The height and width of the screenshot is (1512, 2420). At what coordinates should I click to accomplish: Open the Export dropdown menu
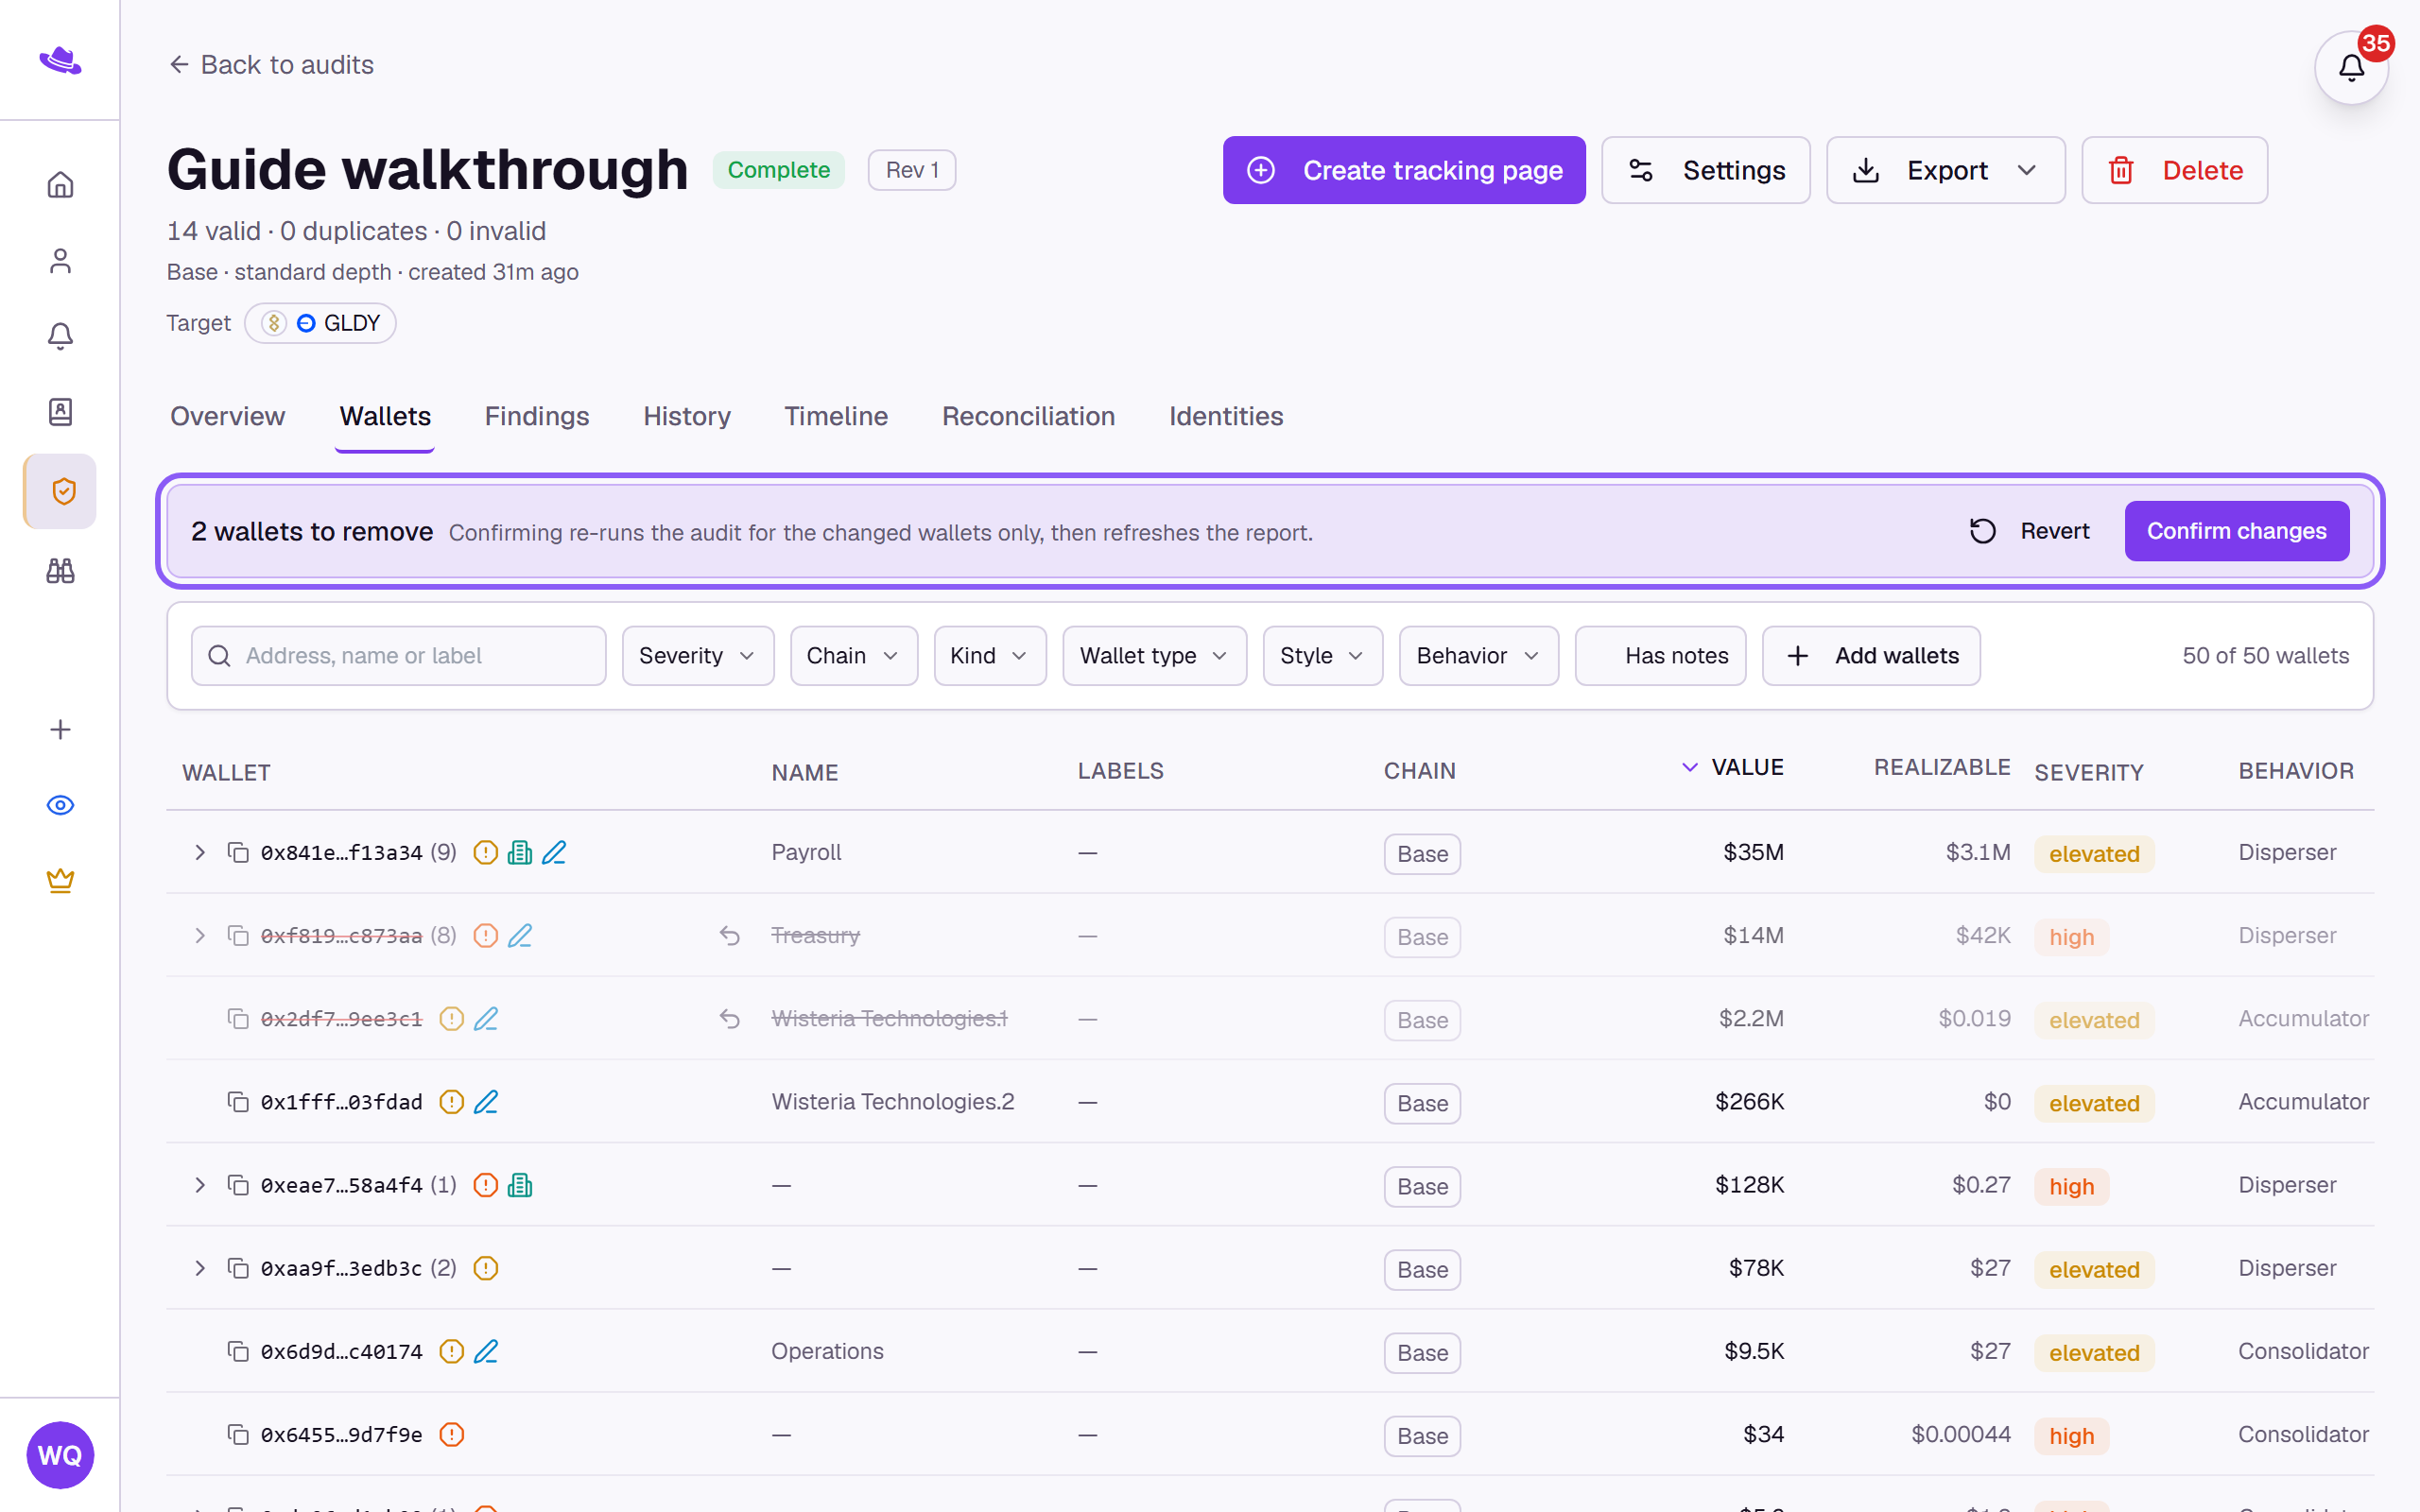(1945, 170)
